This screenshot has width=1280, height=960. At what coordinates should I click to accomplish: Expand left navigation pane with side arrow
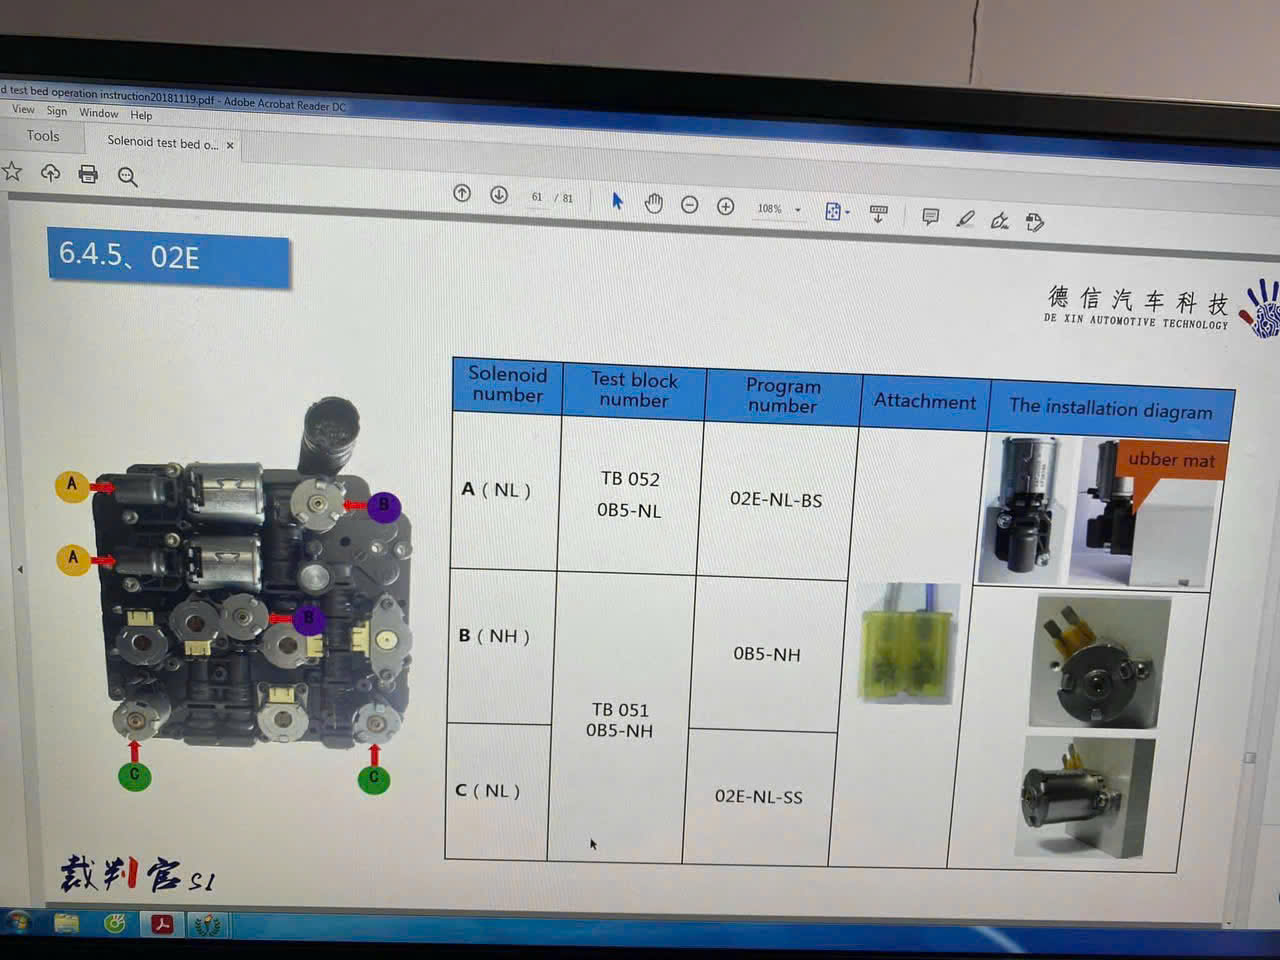point(20,569)
